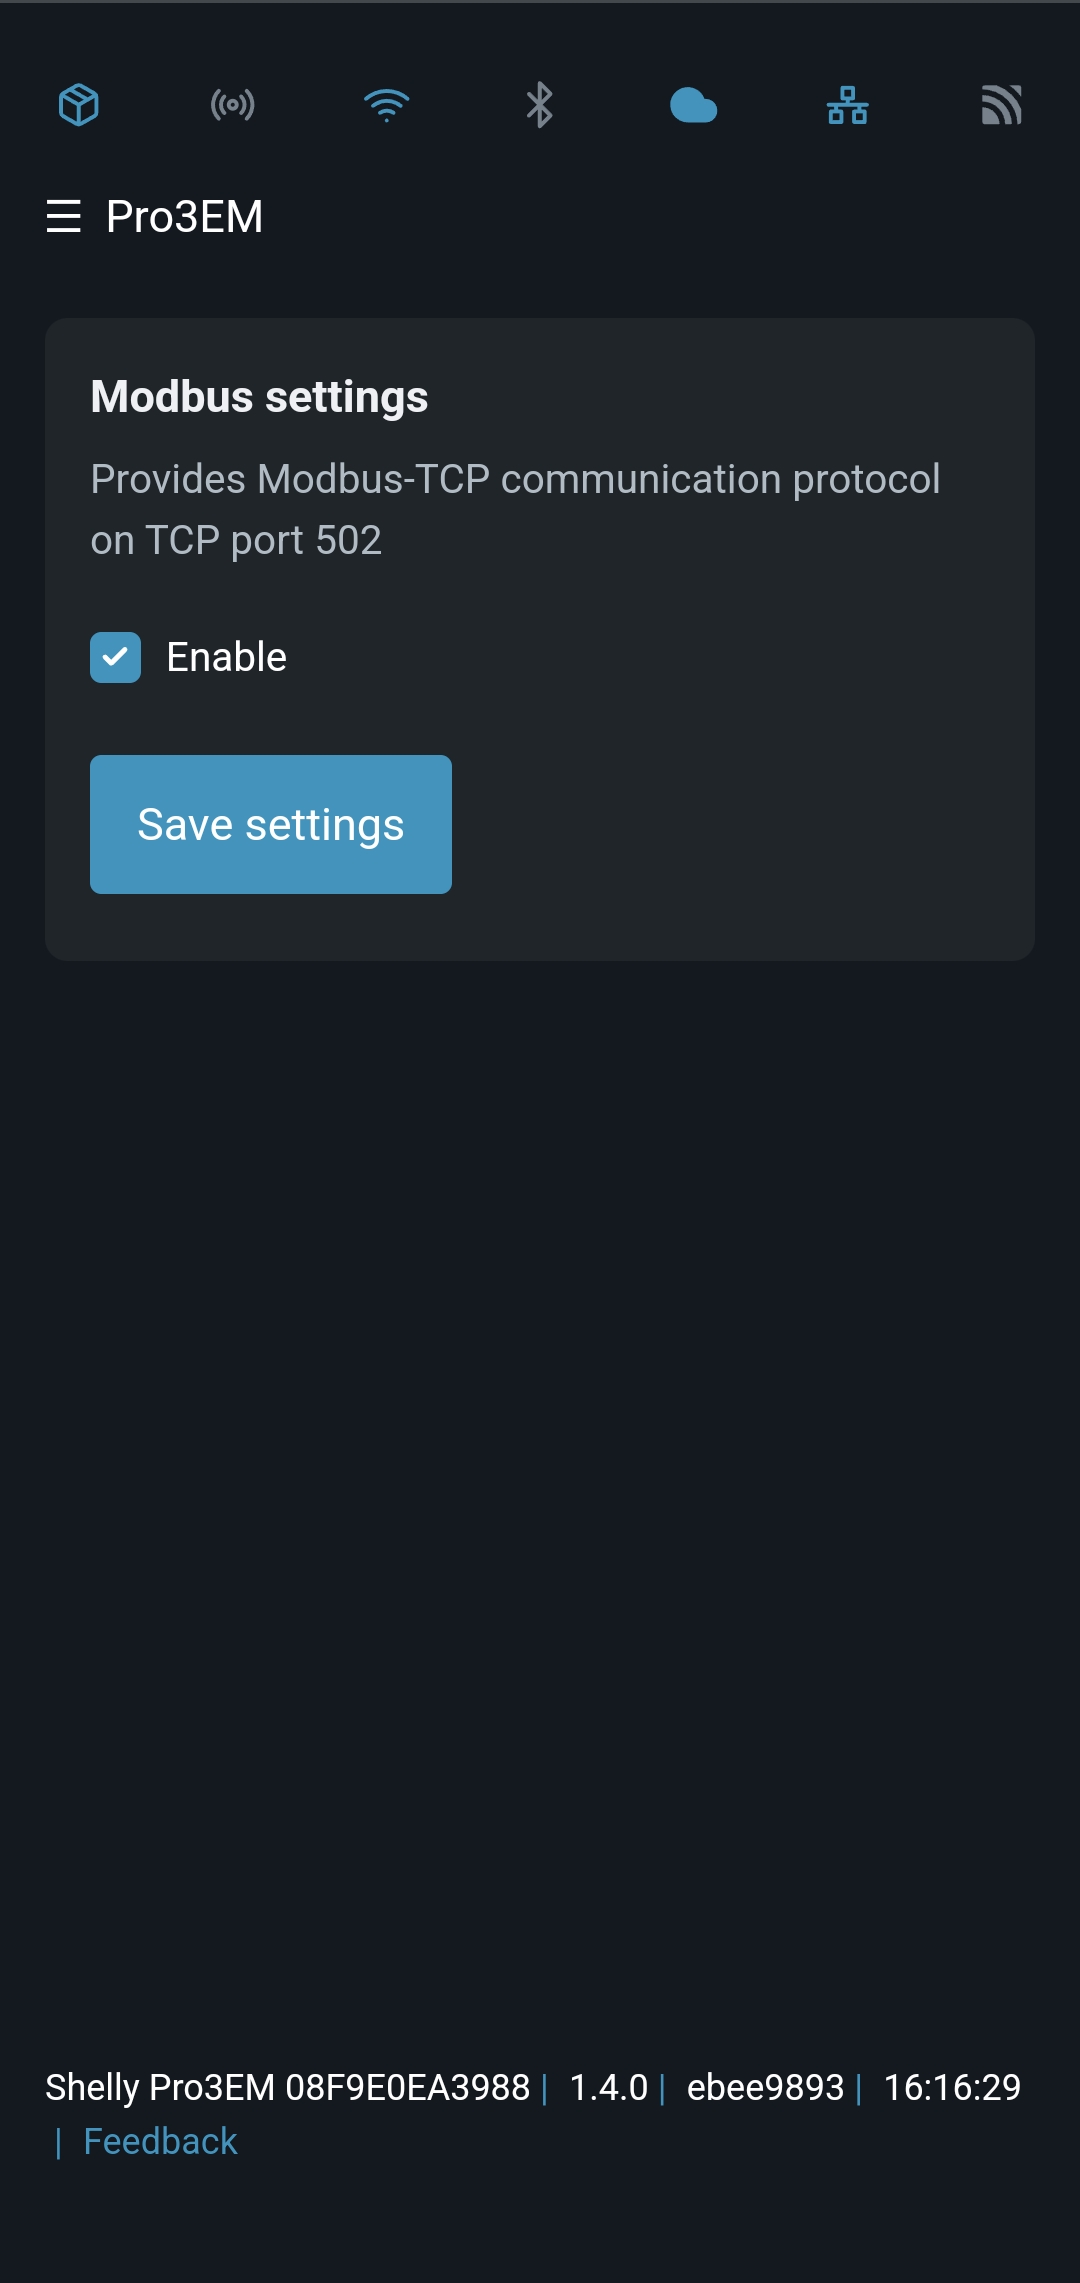Open the Feedback link in footer
The width and height of the screenshot is (1080, 2283).
160,2141
